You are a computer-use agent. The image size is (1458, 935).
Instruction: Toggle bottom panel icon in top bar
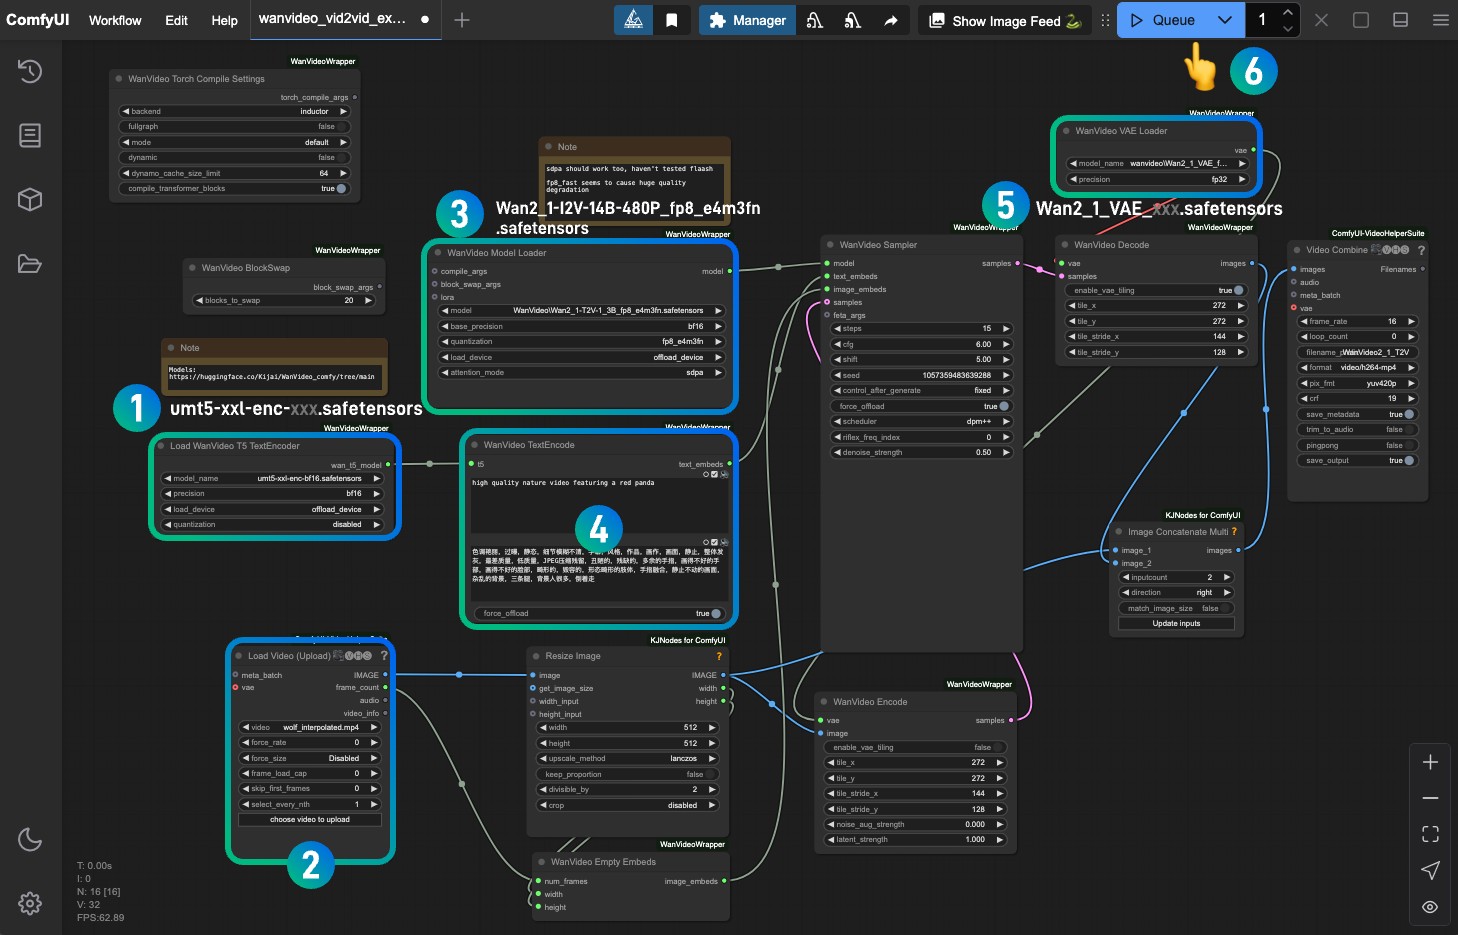point(1401,20)
